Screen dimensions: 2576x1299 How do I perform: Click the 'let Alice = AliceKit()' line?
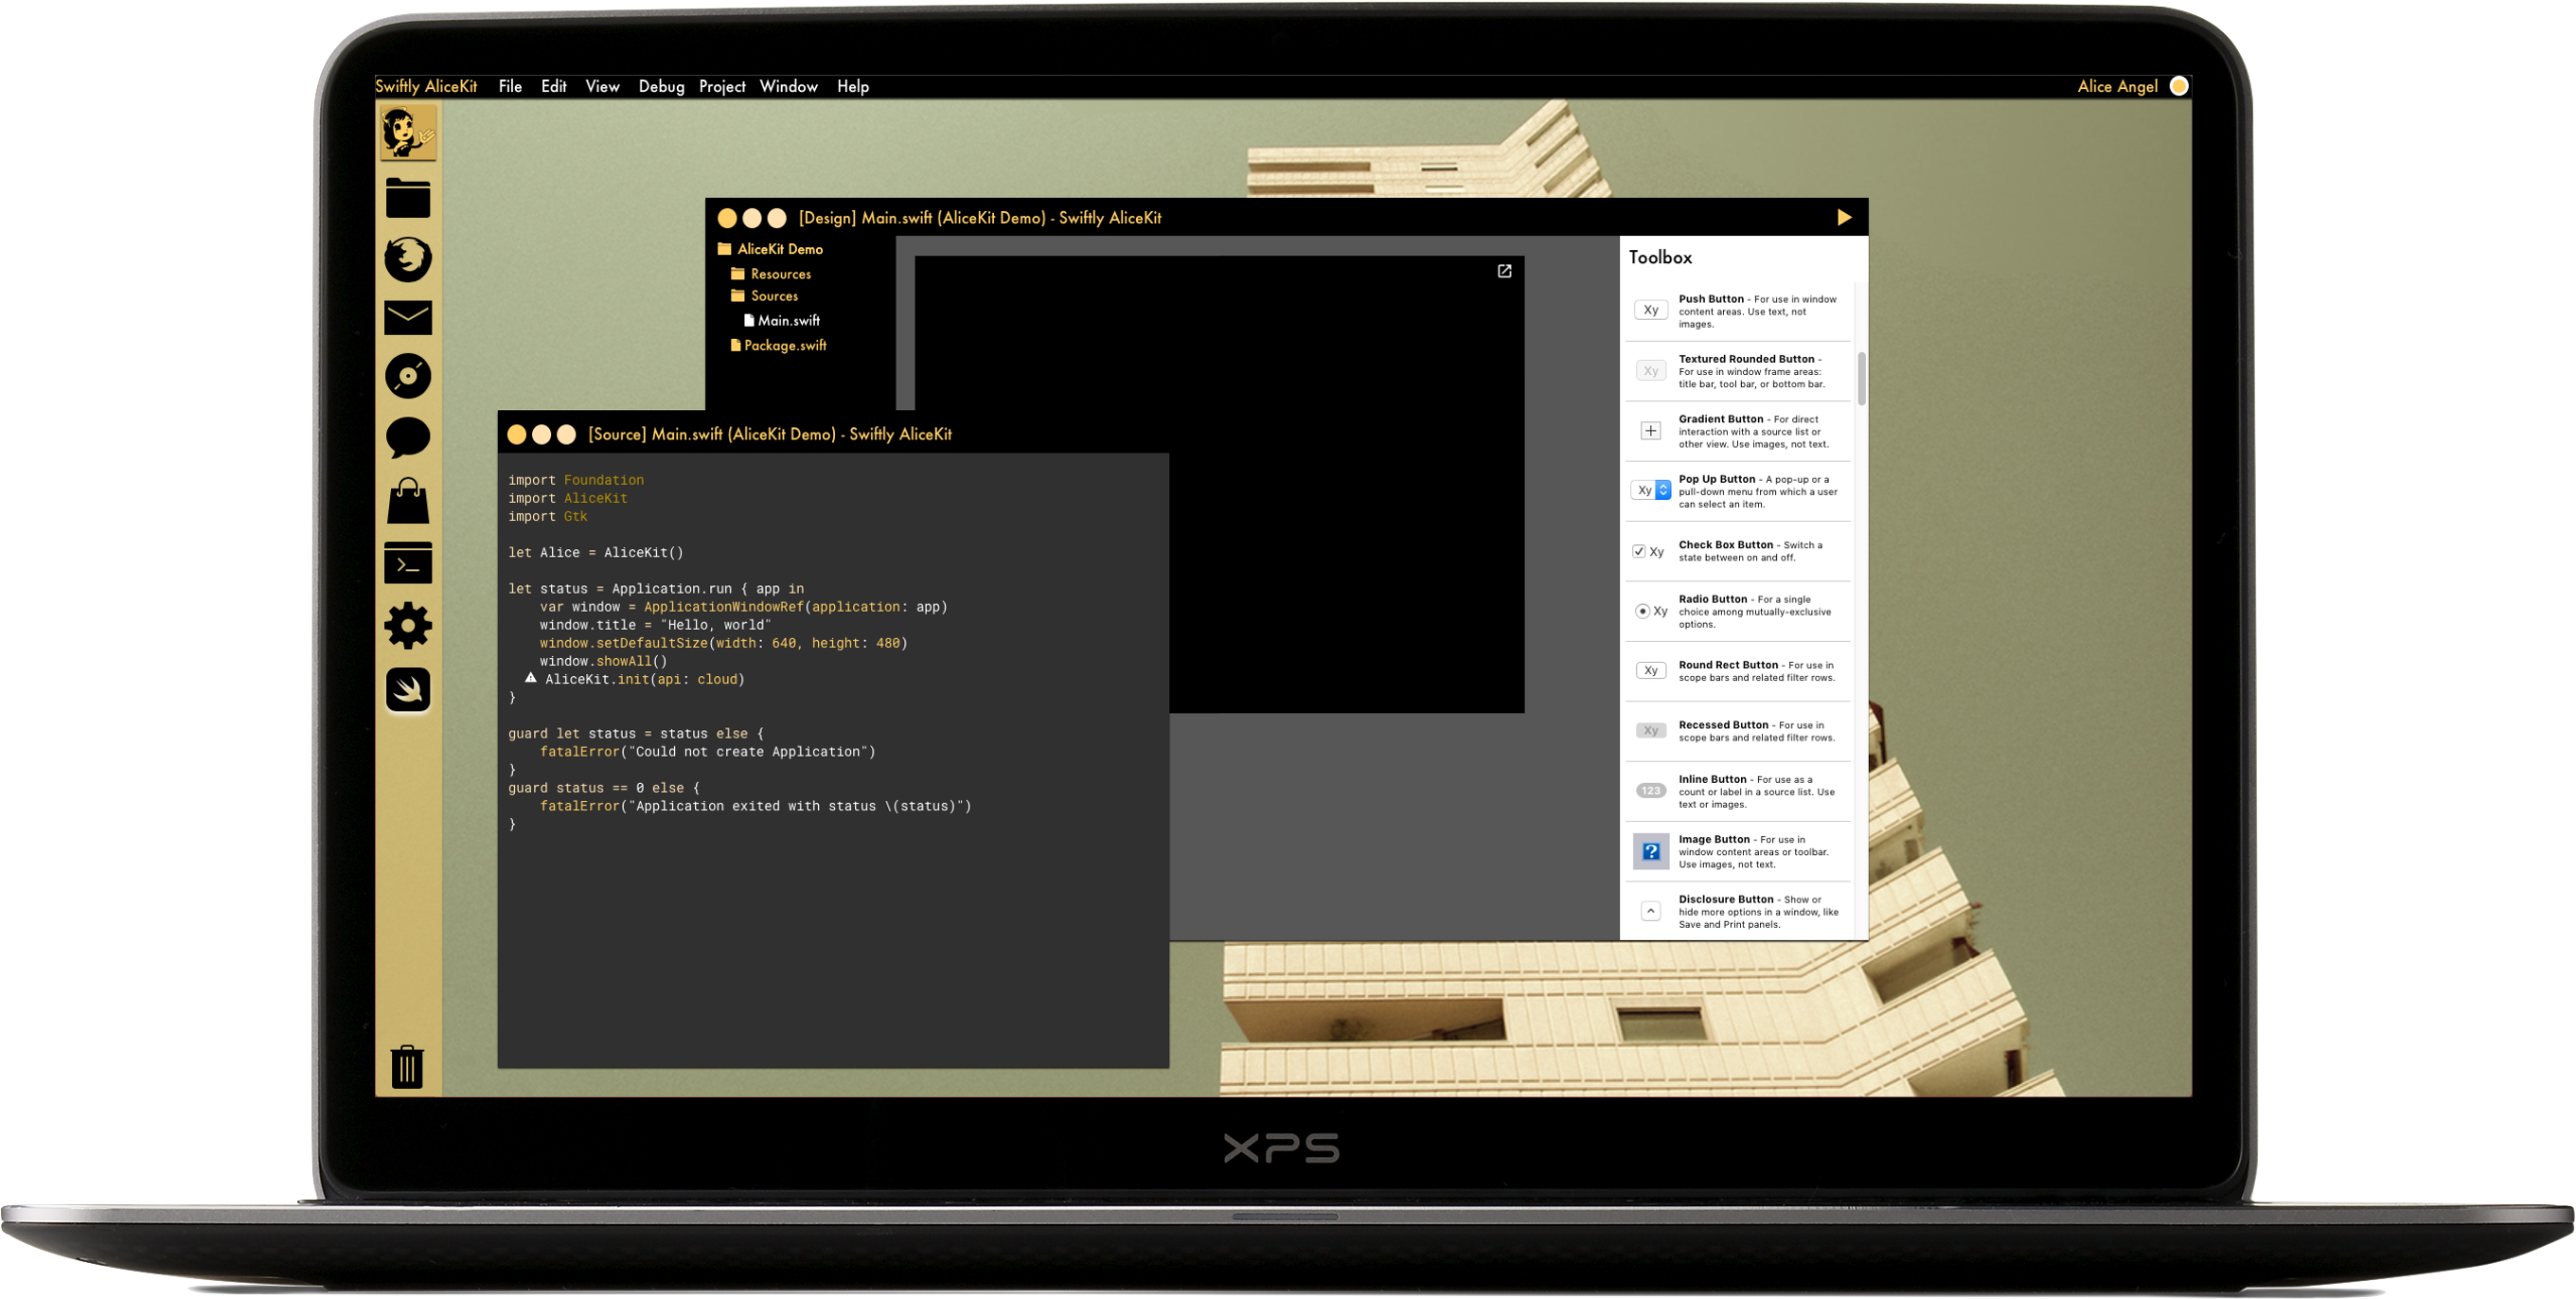595,552
